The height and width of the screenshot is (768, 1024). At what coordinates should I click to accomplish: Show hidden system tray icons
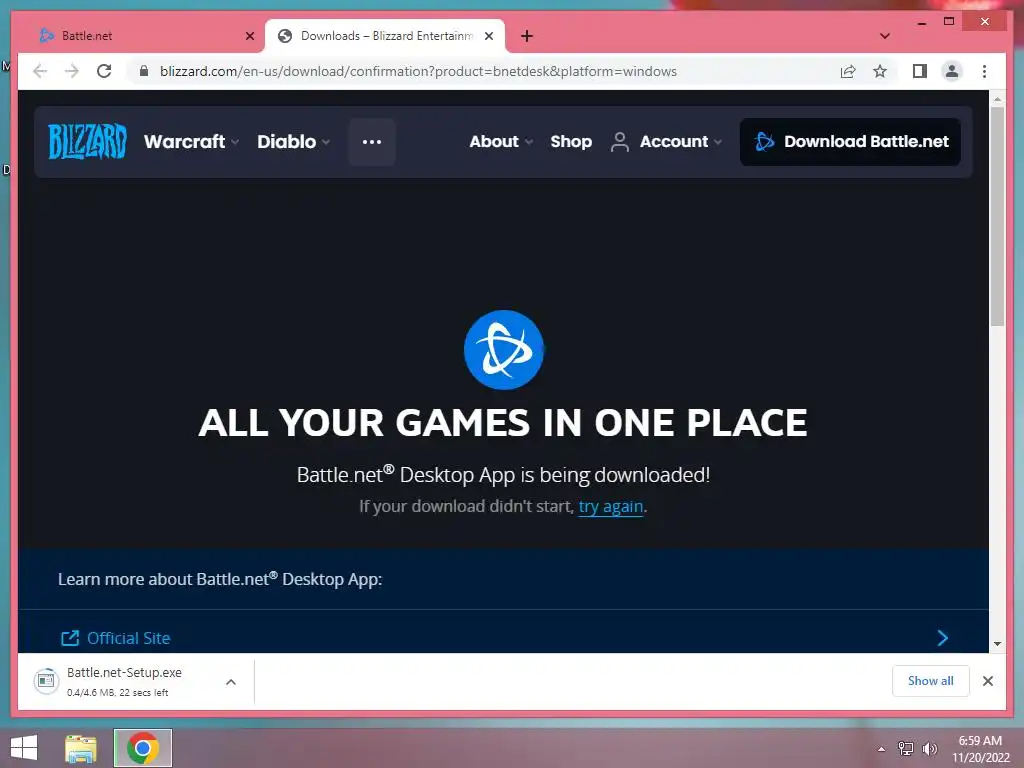(x=881, y=749)
